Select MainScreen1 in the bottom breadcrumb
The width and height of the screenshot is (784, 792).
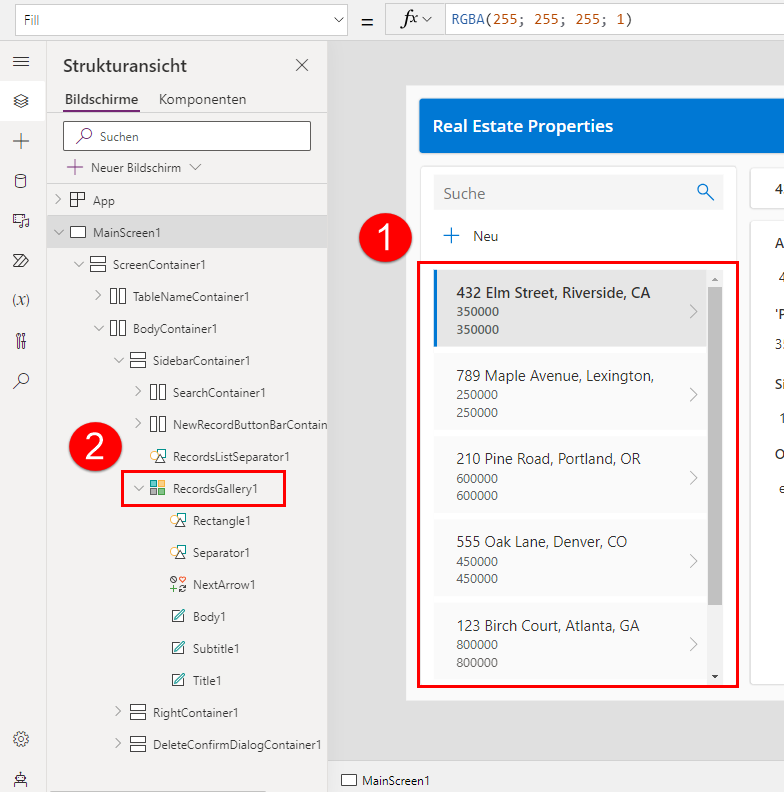385,780
